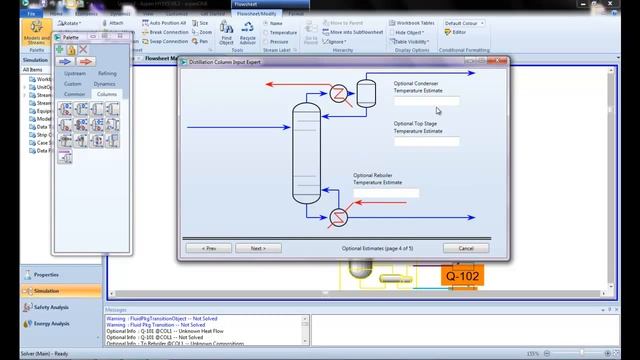Open the Refining palette tab

click(x=107, y=73)
